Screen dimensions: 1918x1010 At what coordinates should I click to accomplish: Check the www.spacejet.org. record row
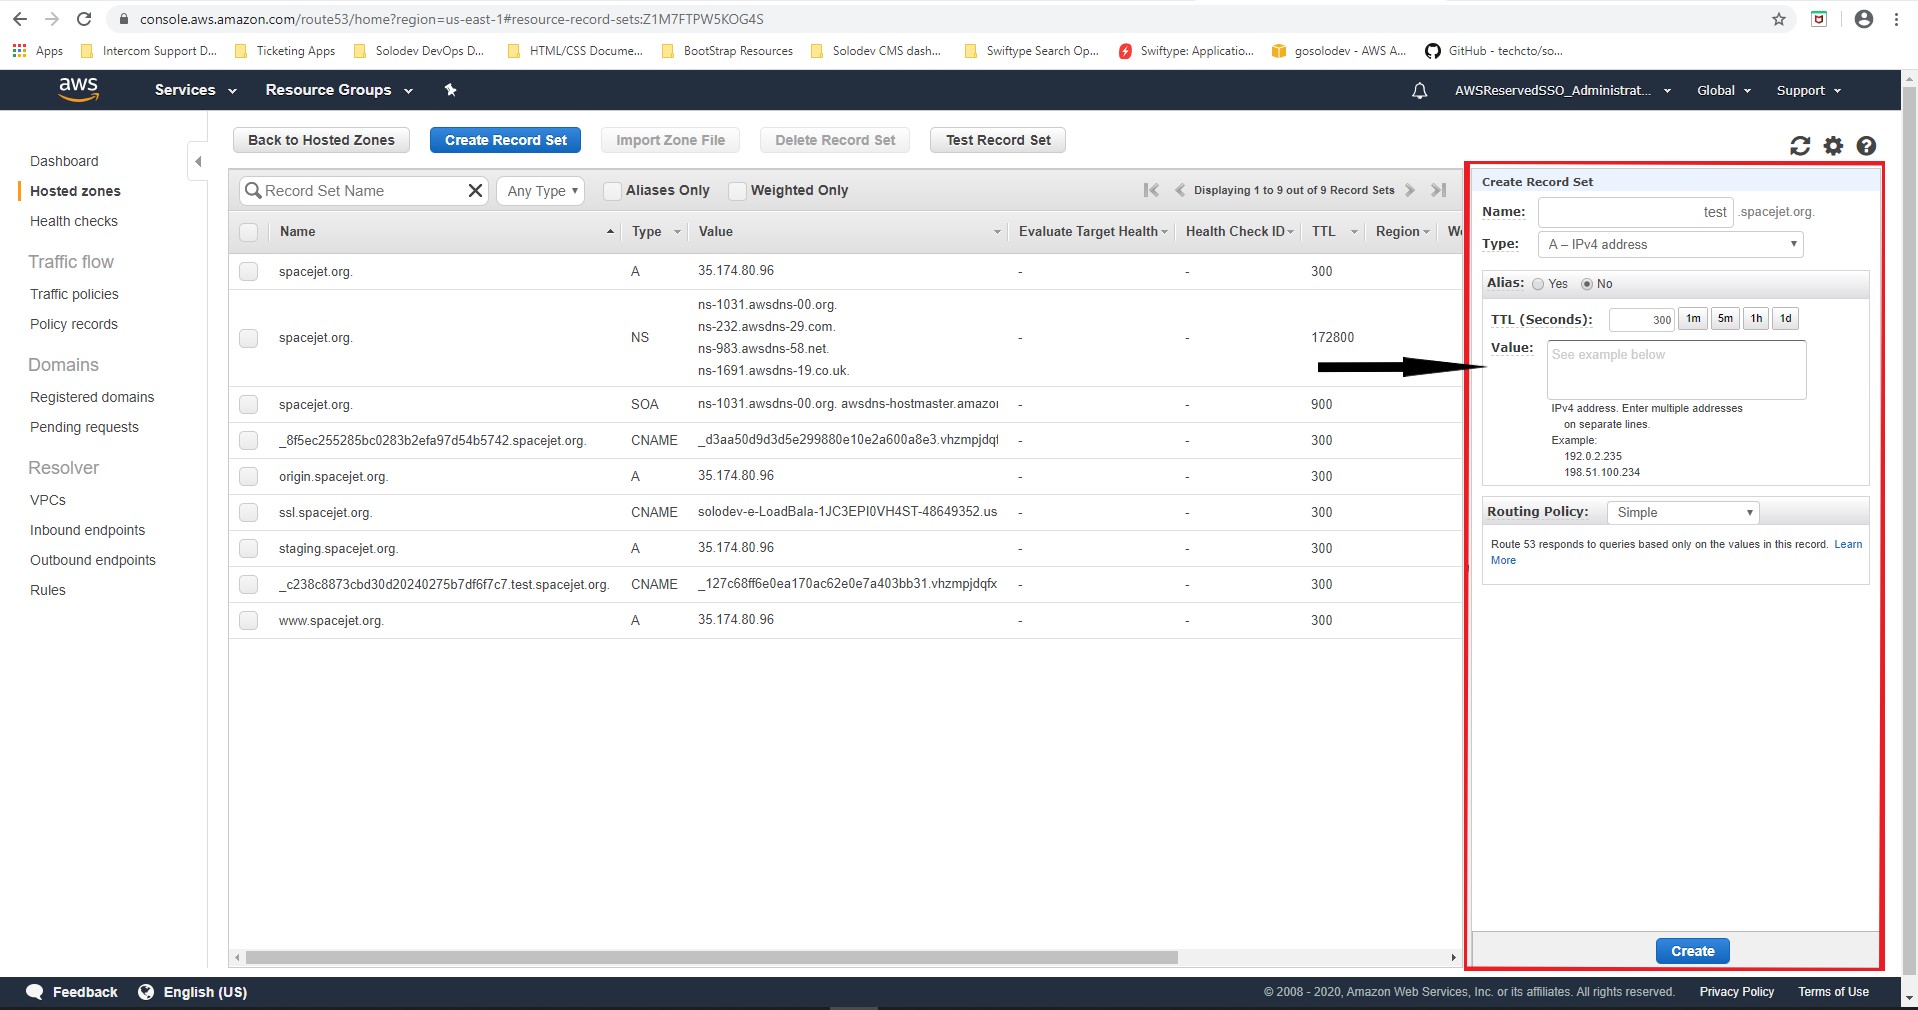click(249, 621)
